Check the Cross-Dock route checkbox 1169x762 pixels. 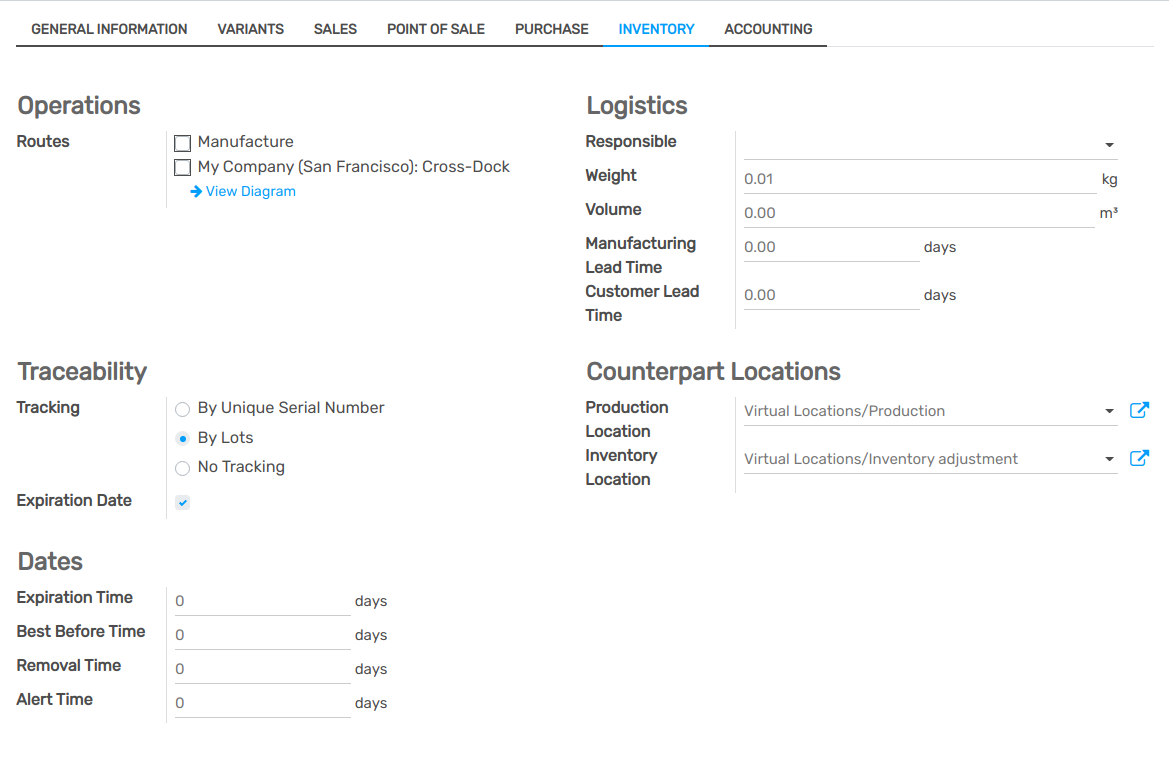click(x=182, y=168)
